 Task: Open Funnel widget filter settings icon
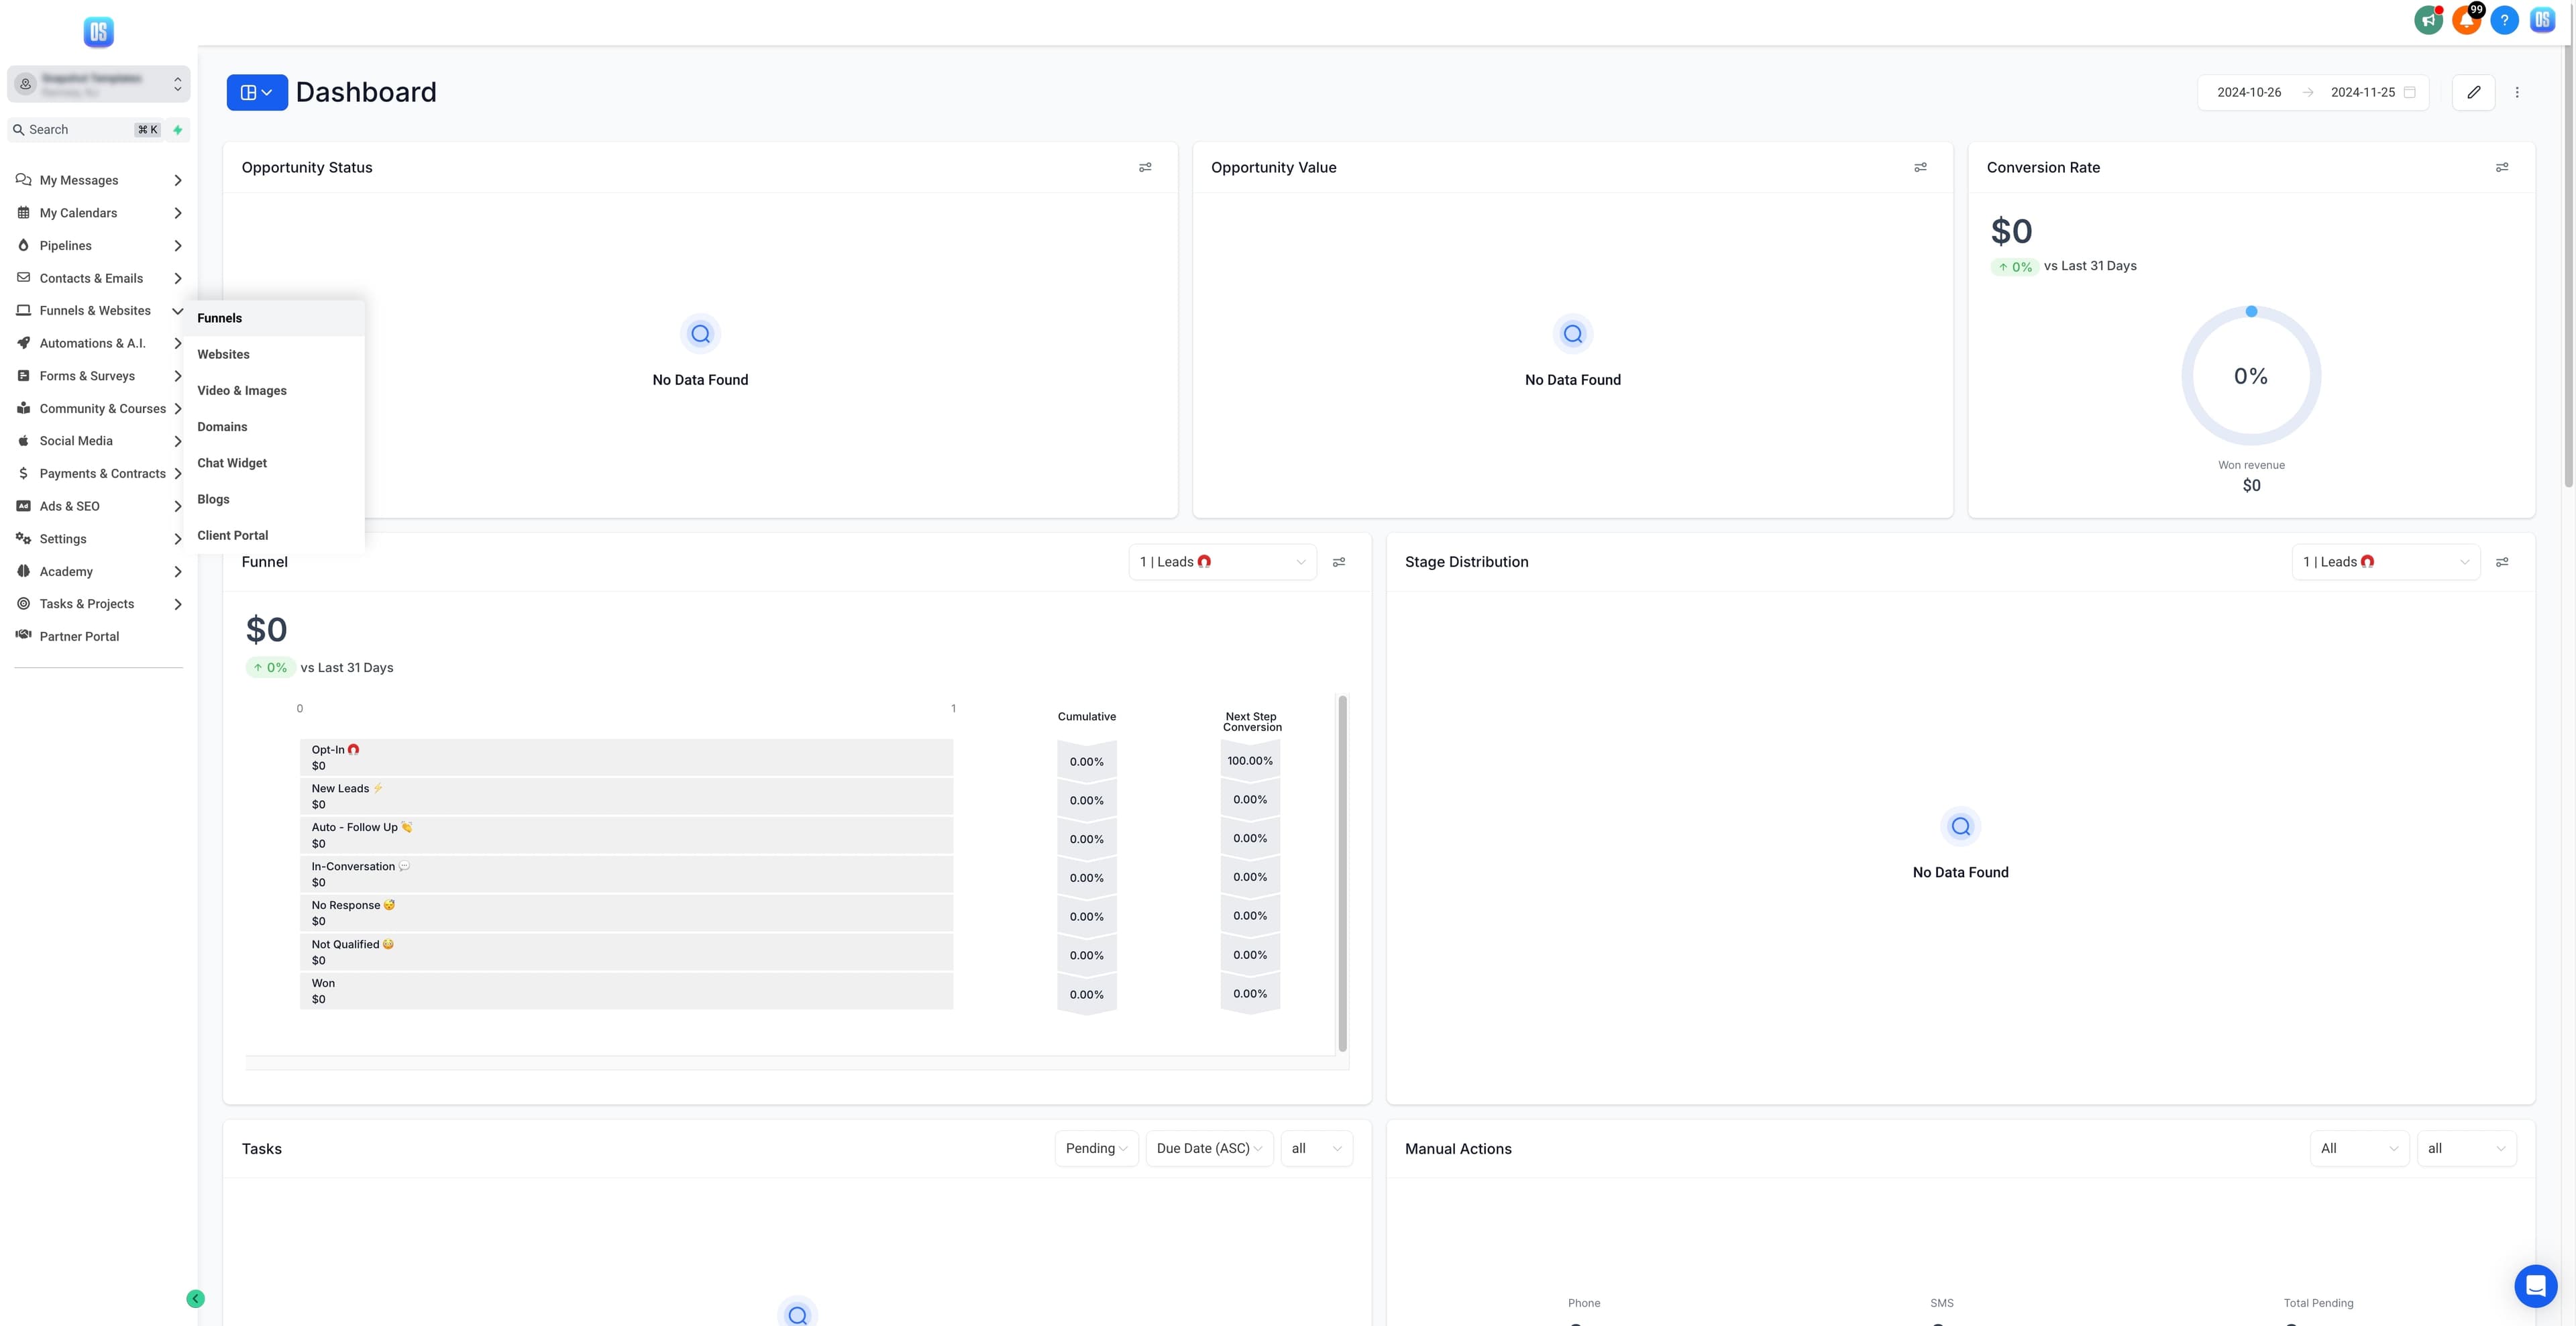click(1339, 562)
